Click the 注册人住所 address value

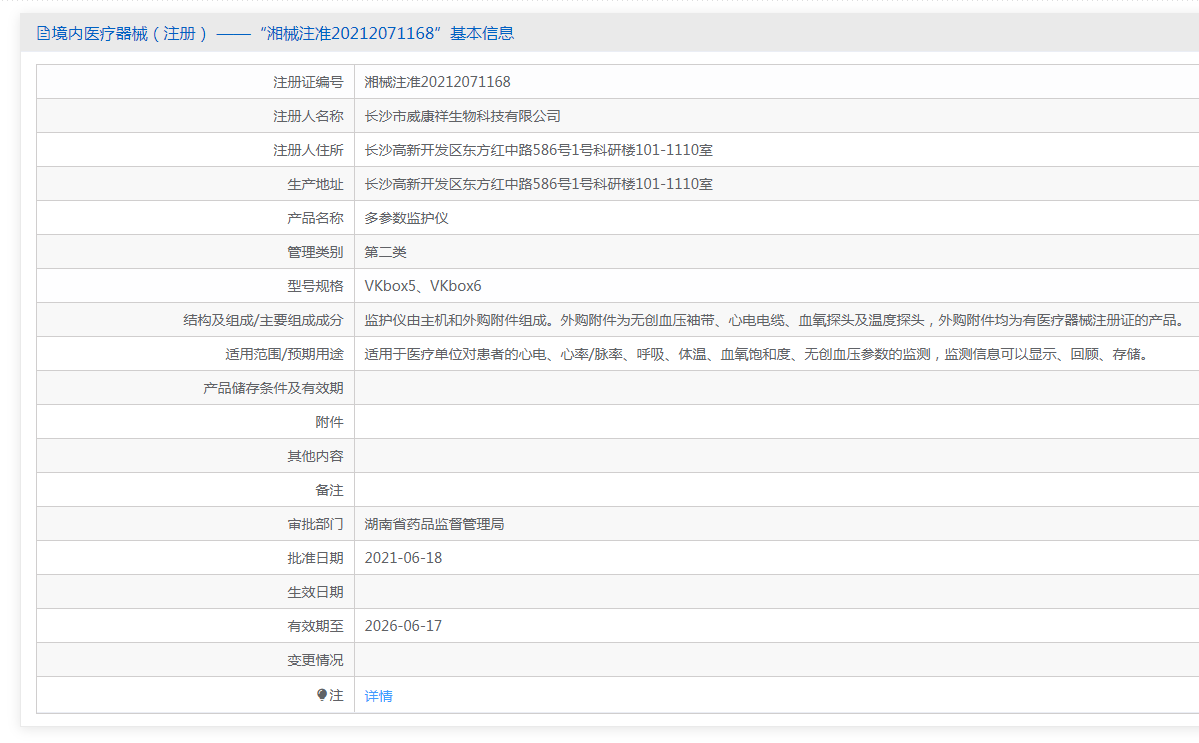(x=538, y=150)
